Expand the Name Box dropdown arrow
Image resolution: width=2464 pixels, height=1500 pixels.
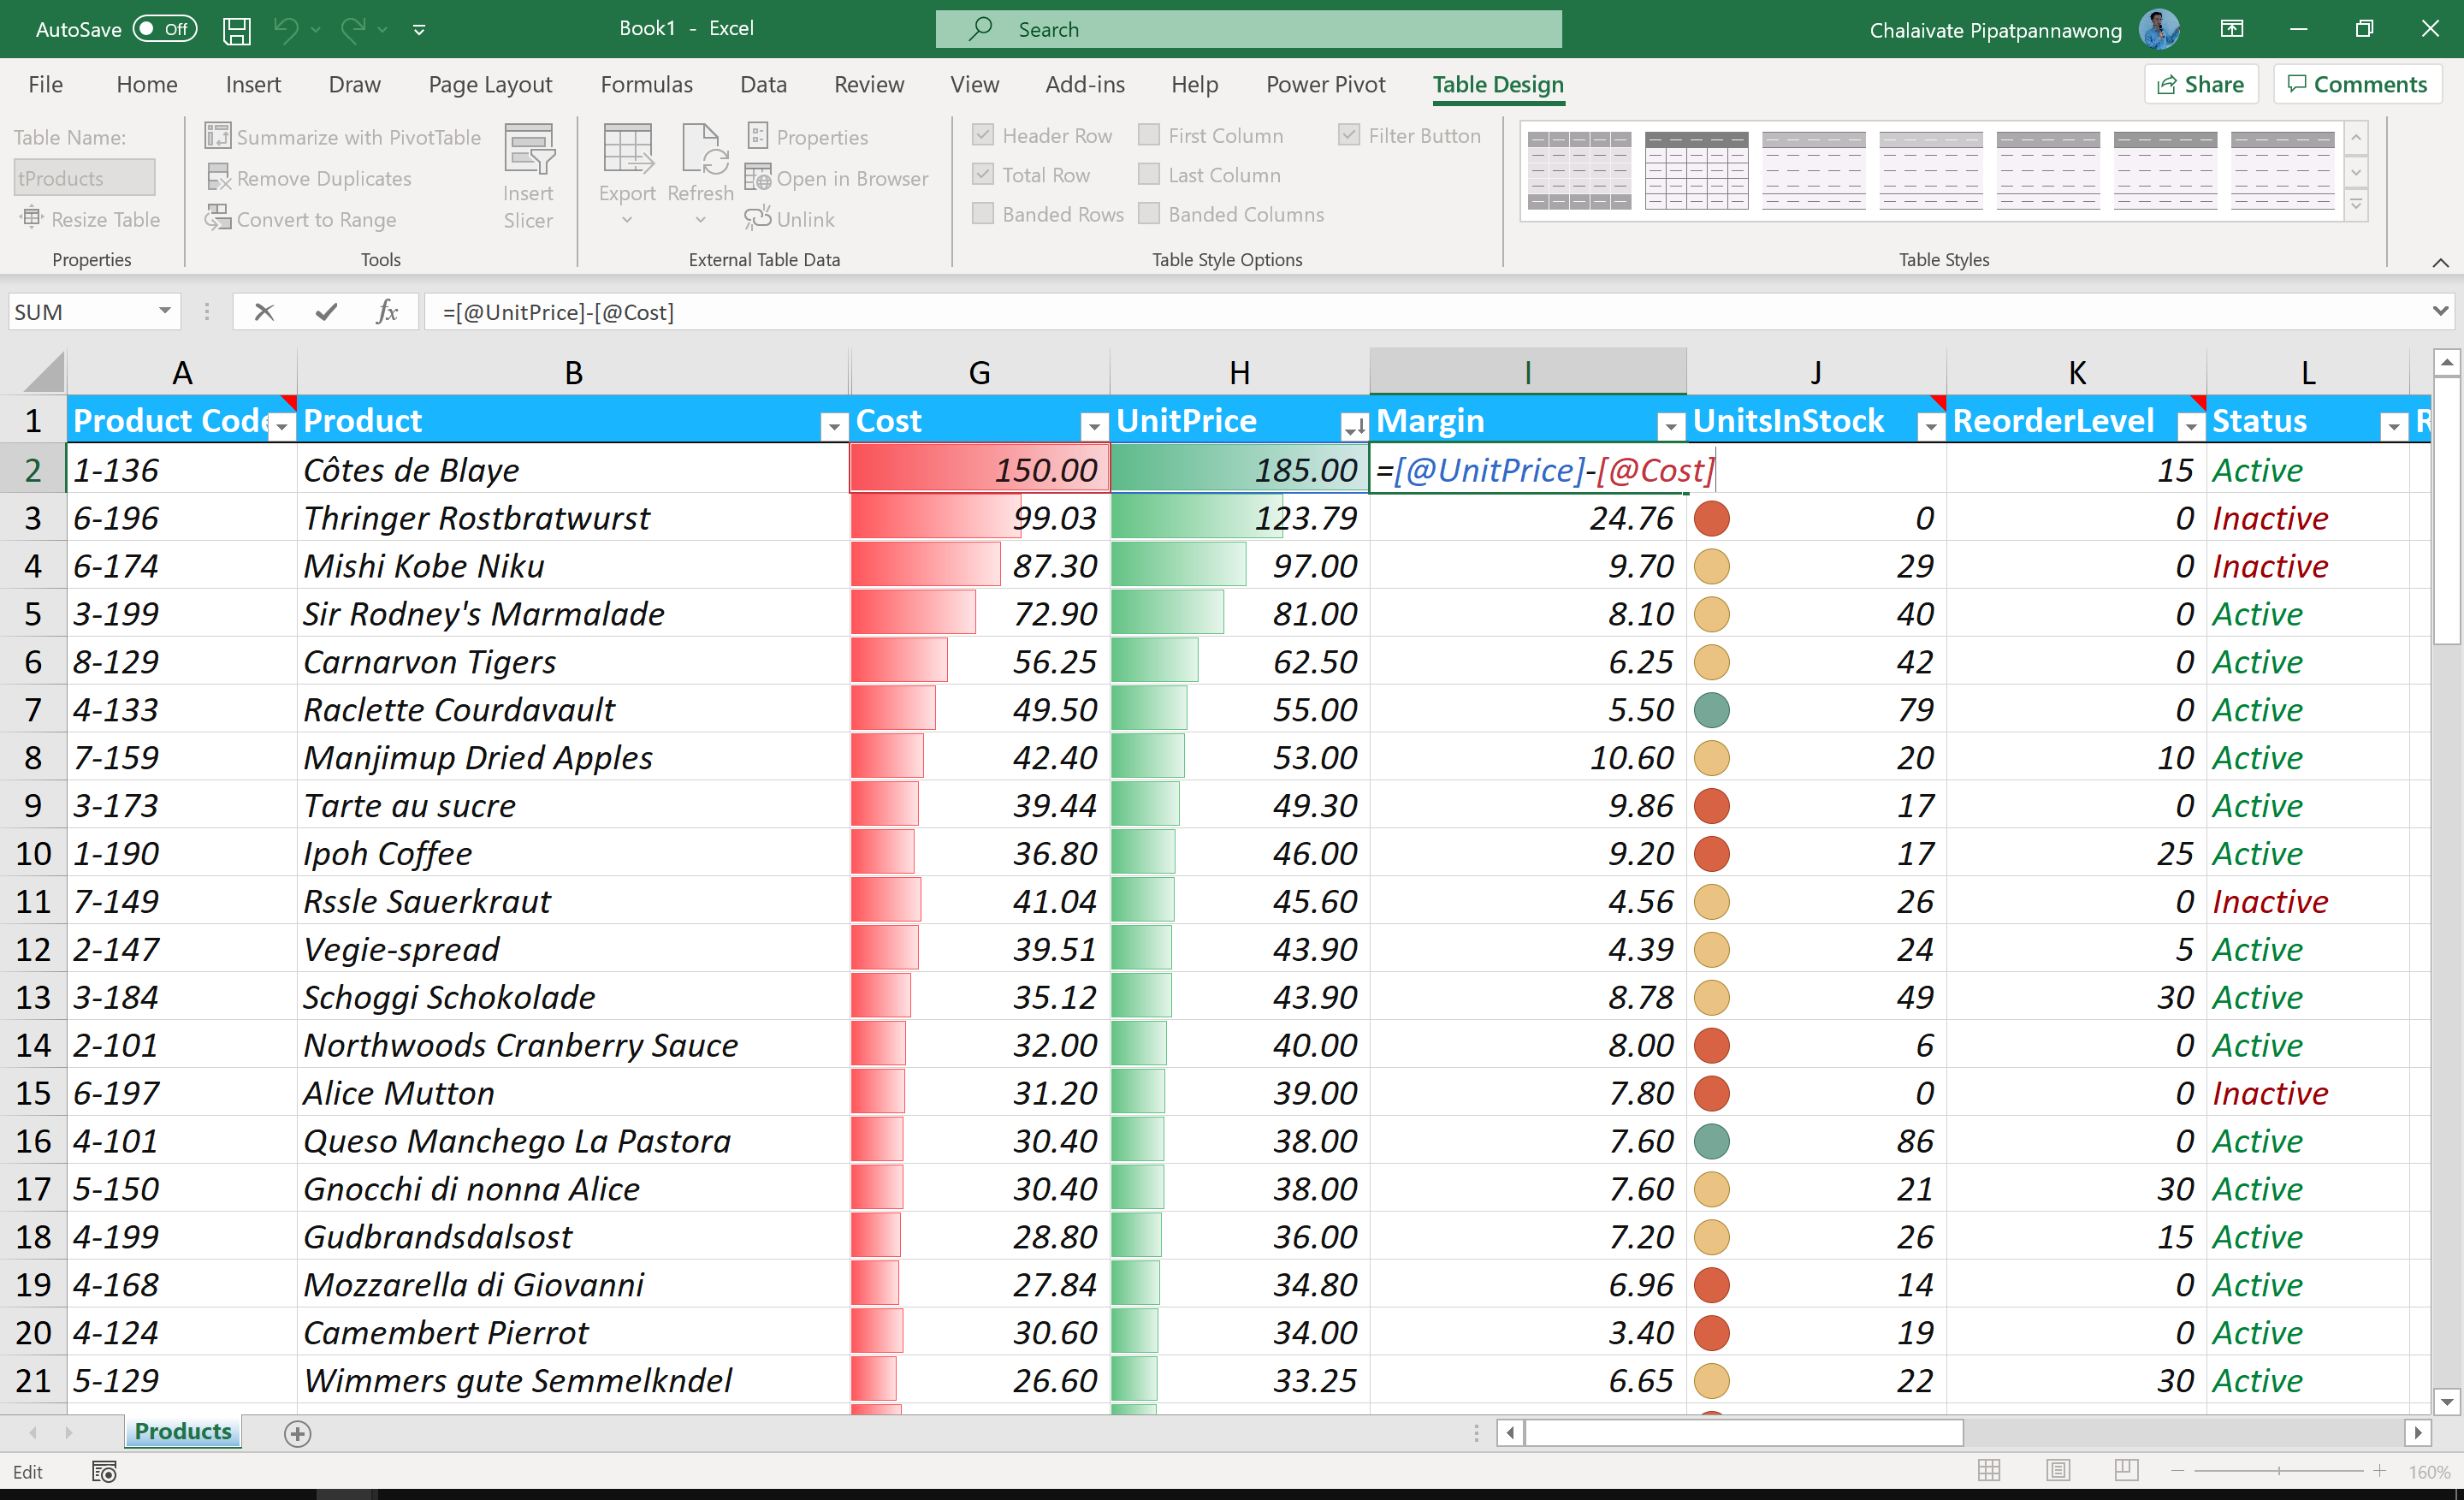pos(164,312)
